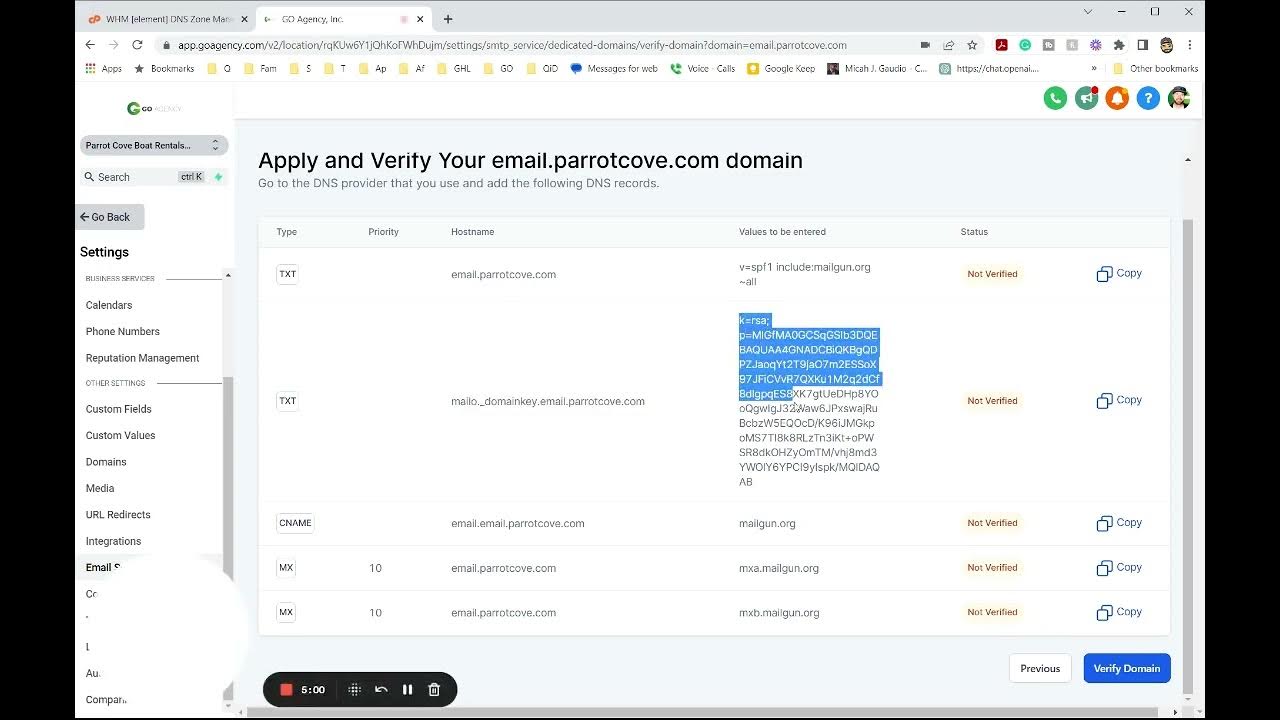
Task: Share this page from the address bar
Action: coord(948,45)
